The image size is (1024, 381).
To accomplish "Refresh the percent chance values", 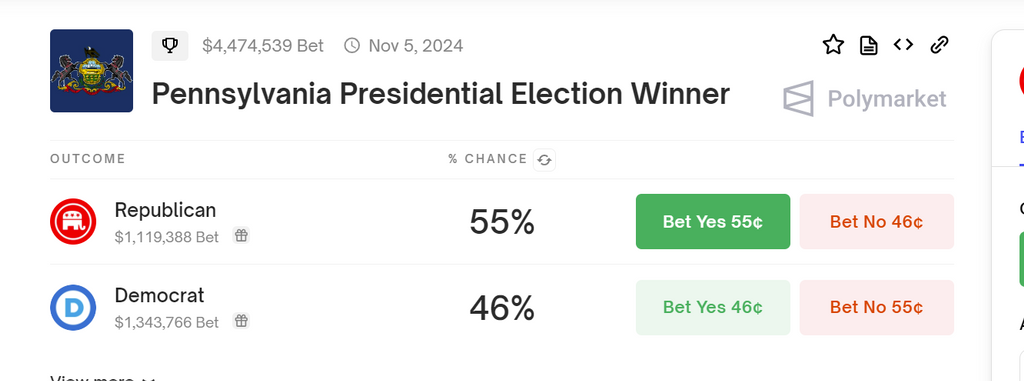I will (544, 159).
